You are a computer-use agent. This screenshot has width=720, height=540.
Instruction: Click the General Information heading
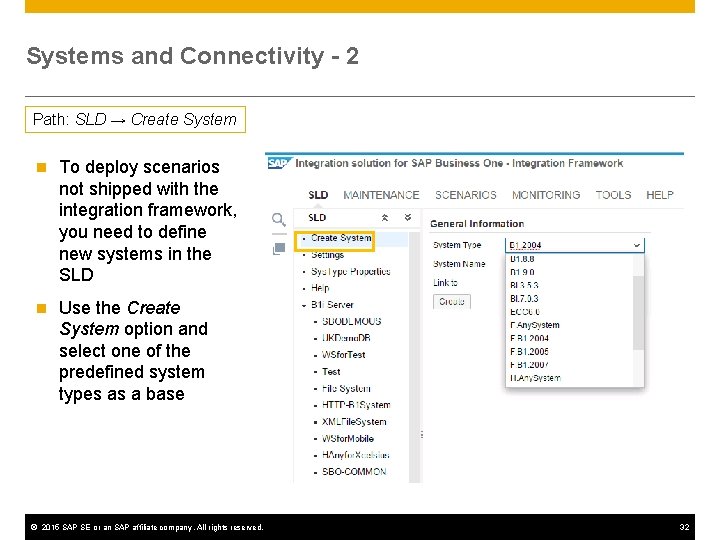[477, 224]
